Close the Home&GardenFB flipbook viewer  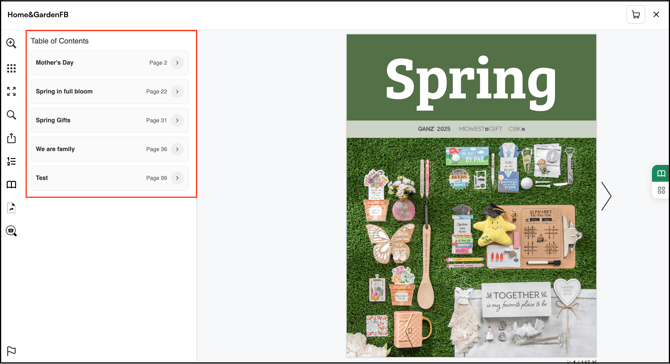pos(656,15)
